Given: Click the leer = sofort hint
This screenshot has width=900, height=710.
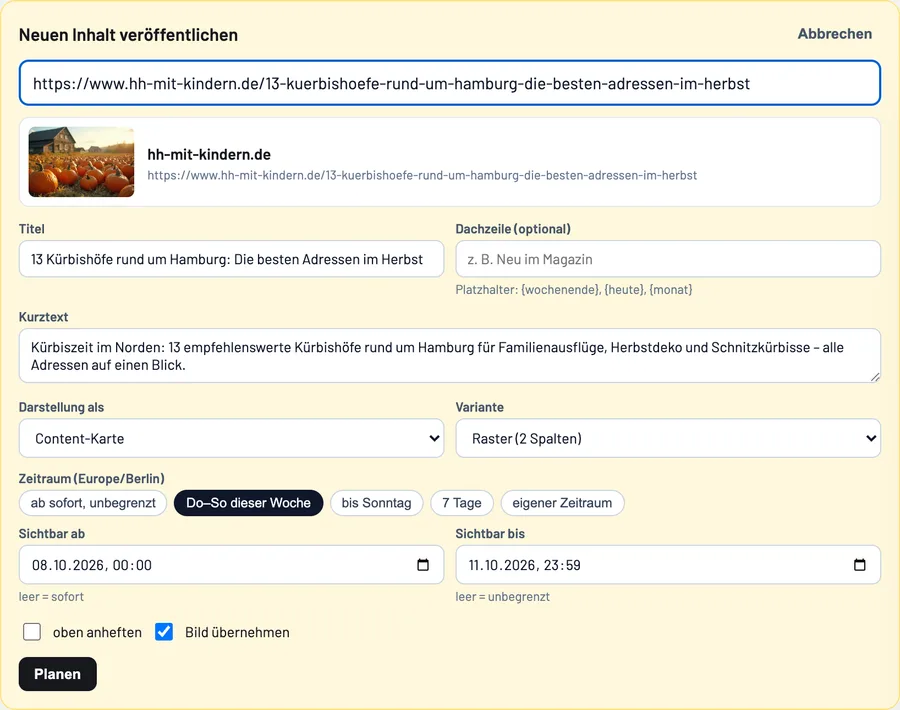Looking at the screenshot, I should click(51, 597).
